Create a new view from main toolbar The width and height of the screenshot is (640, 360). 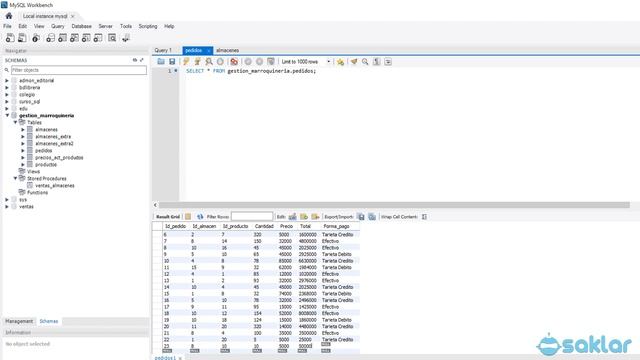[74, 38]
